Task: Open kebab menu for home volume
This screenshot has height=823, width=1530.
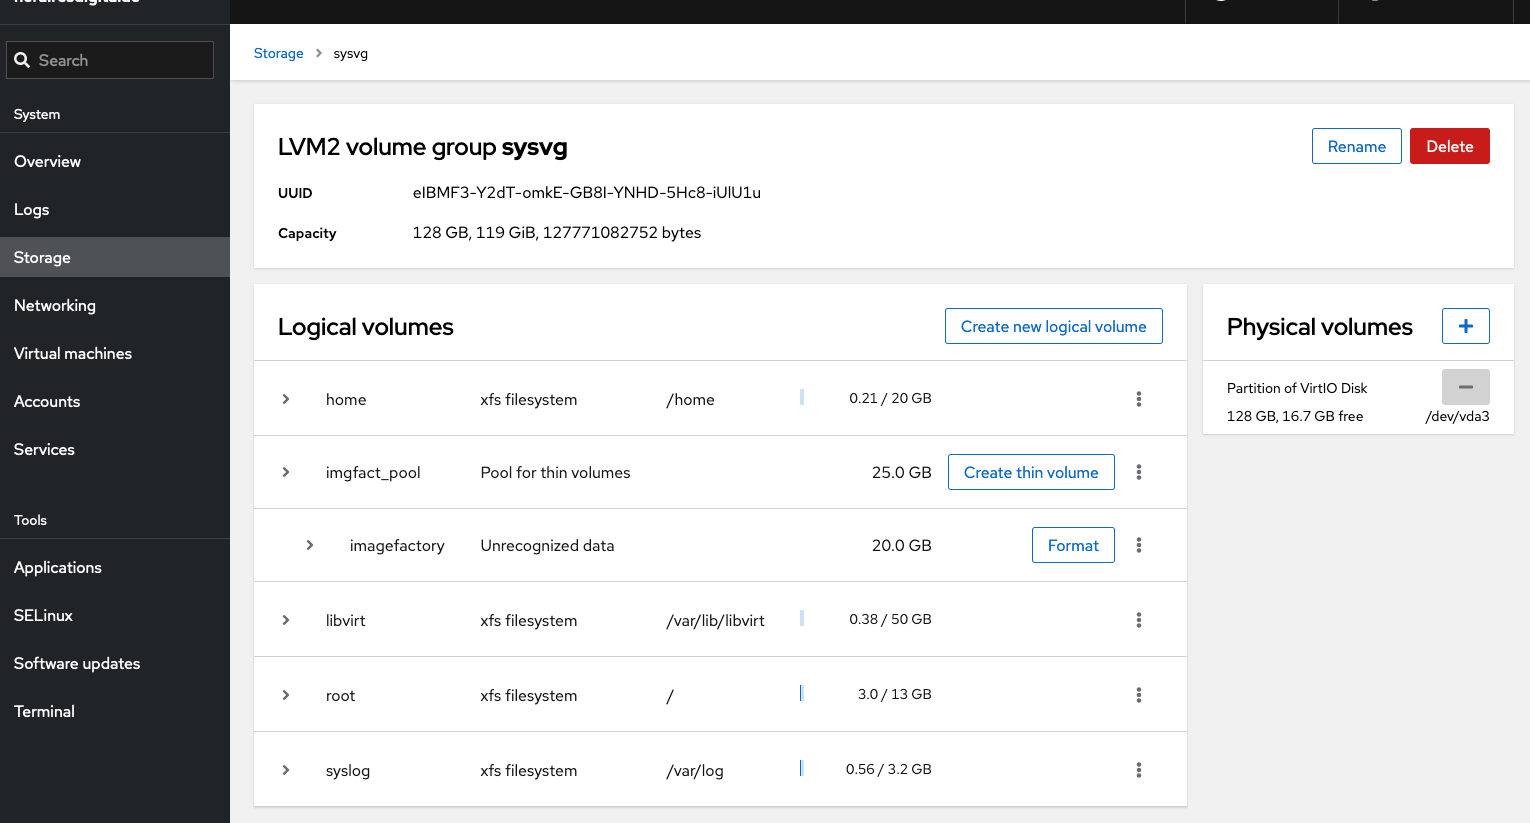Action: pos(1138,399)
